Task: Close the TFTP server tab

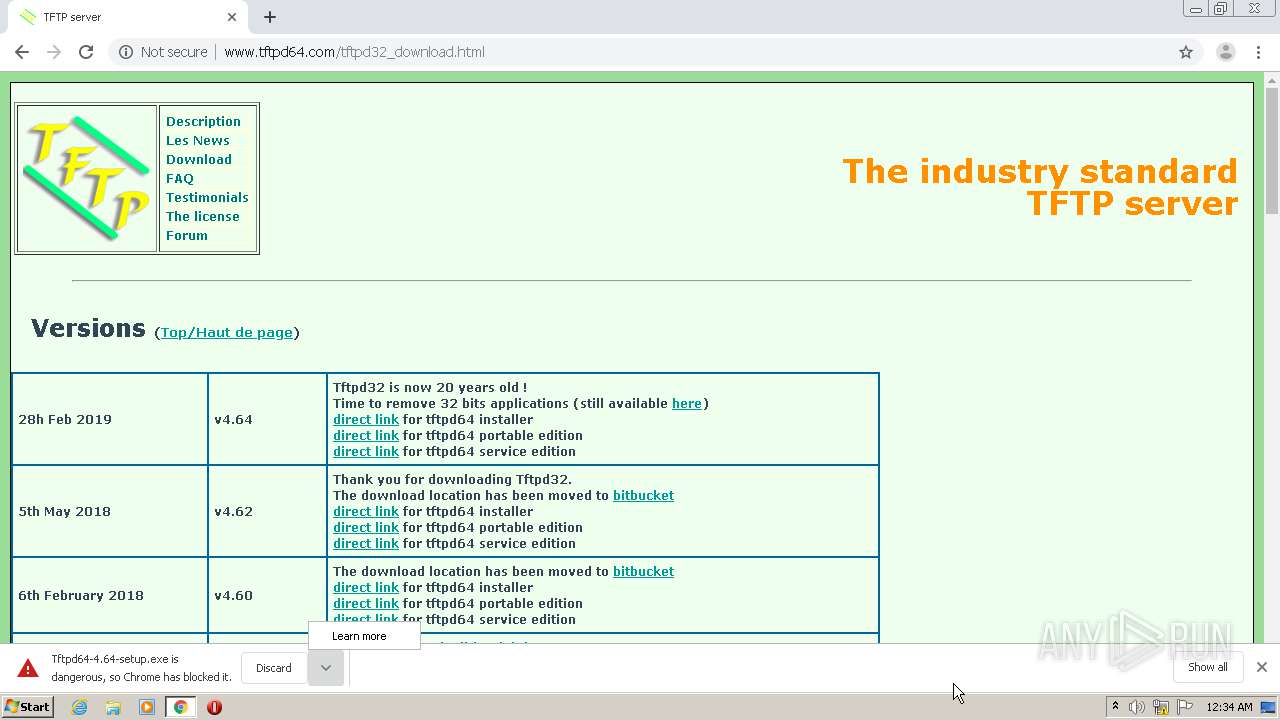Action: tap(232, 17)
